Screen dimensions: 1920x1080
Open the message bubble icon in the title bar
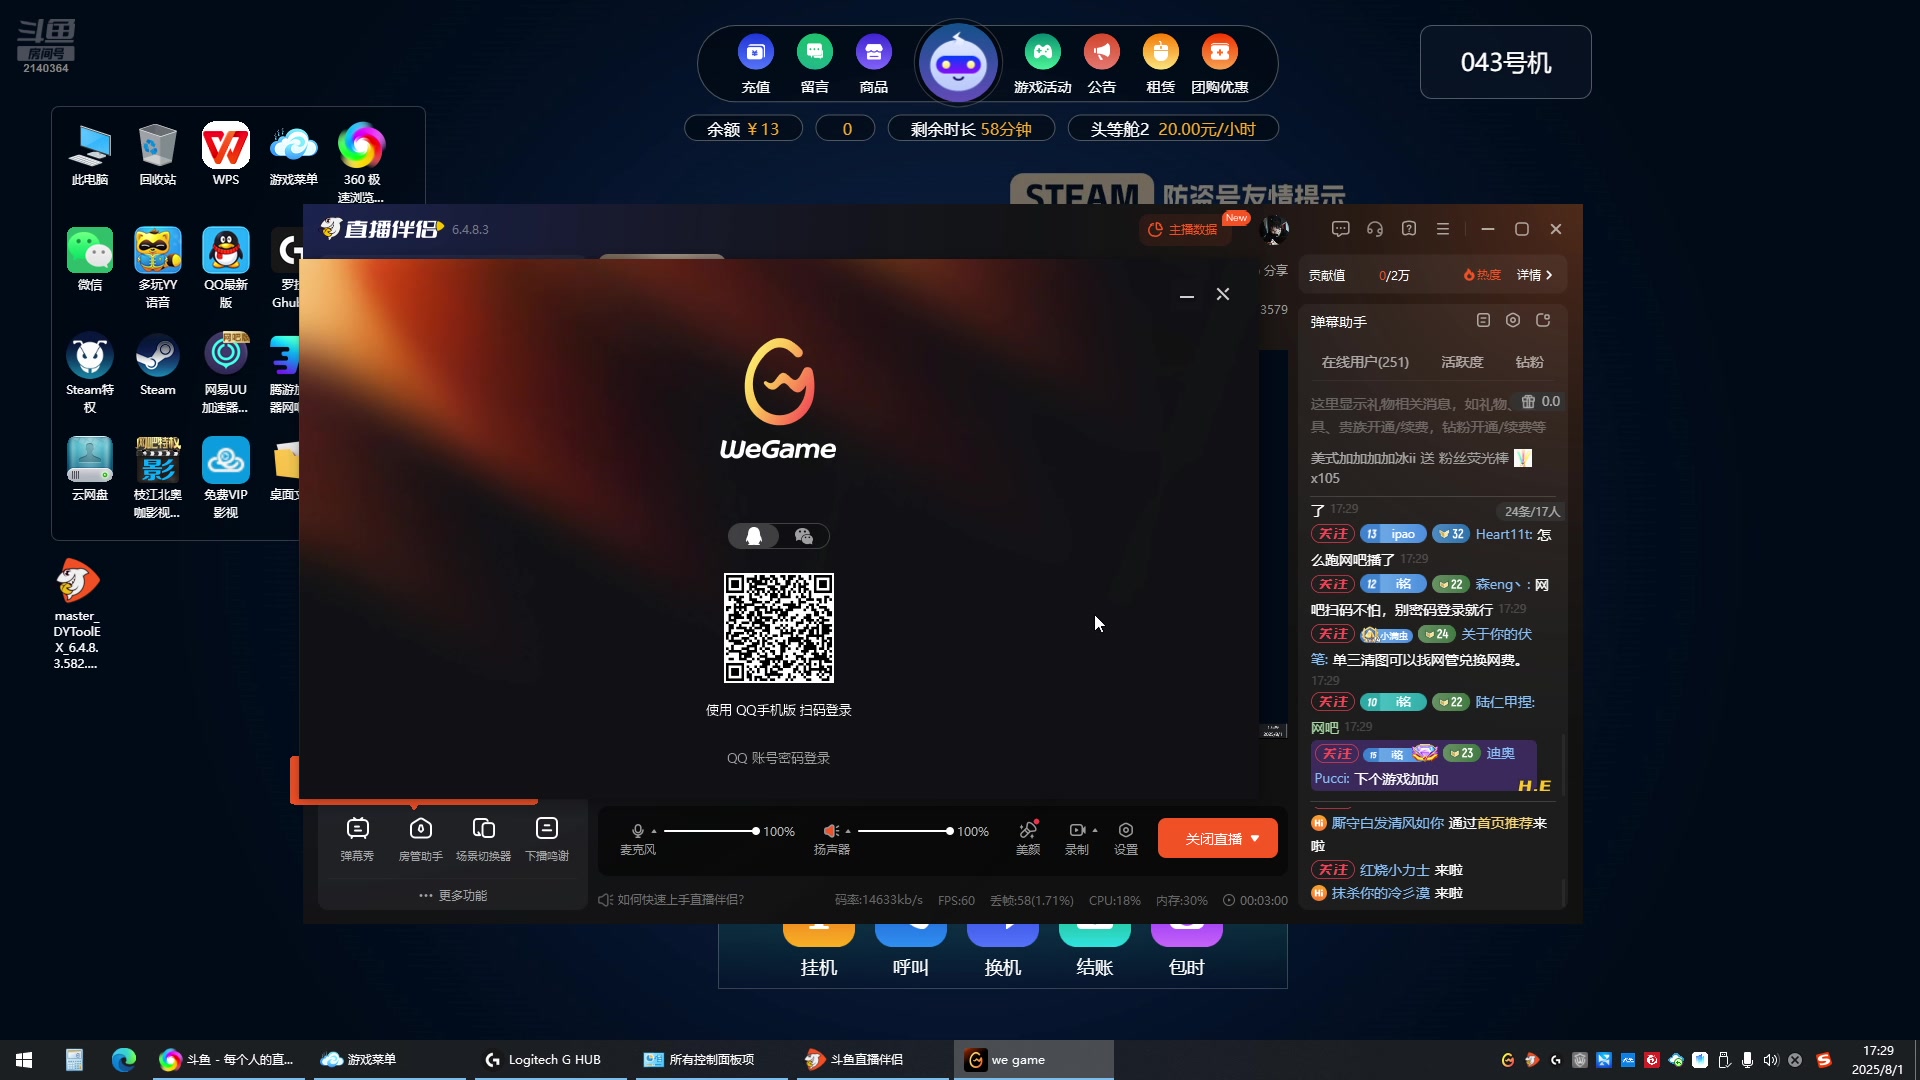click(x=1341, y=229)
